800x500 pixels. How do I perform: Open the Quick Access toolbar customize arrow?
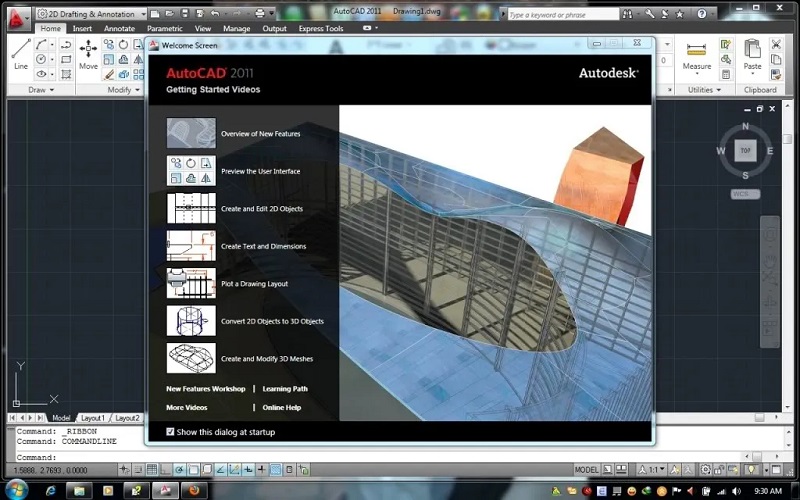(x=272, y=14)
